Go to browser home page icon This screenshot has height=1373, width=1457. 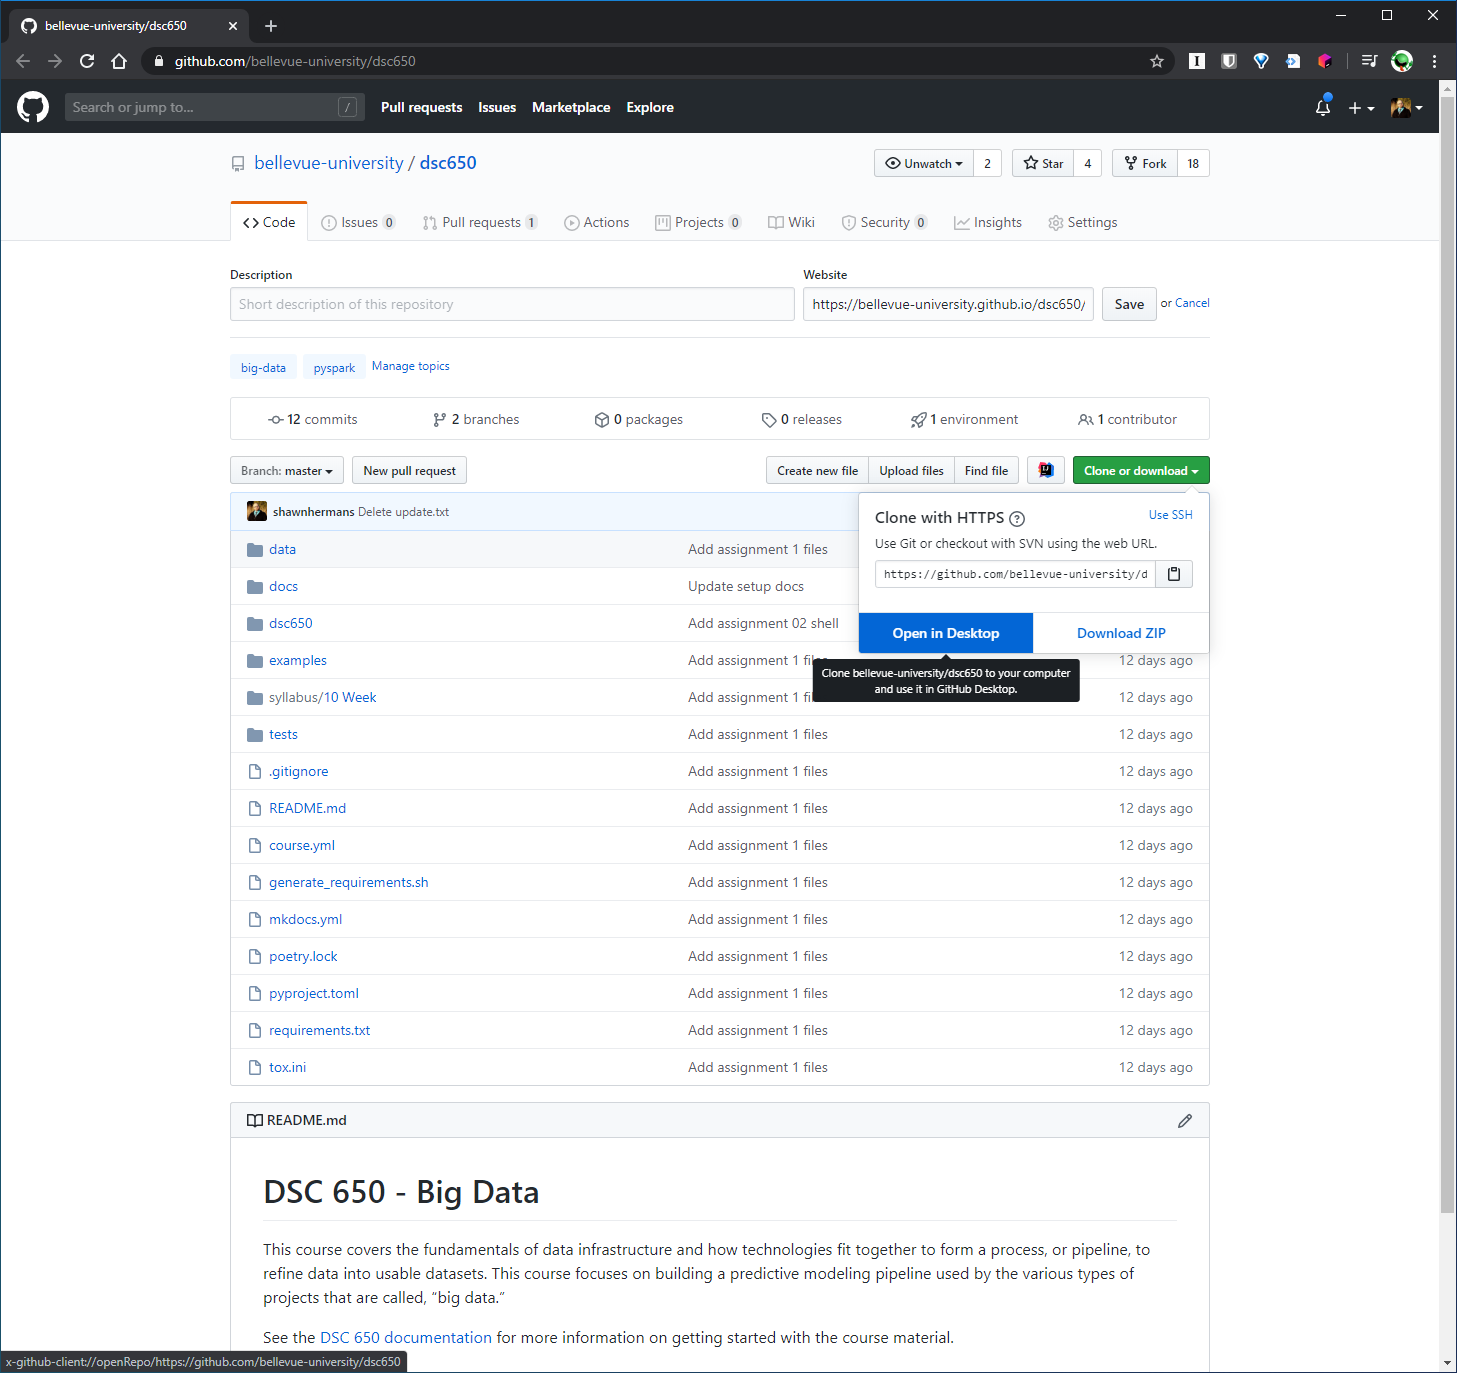(119, 61)
